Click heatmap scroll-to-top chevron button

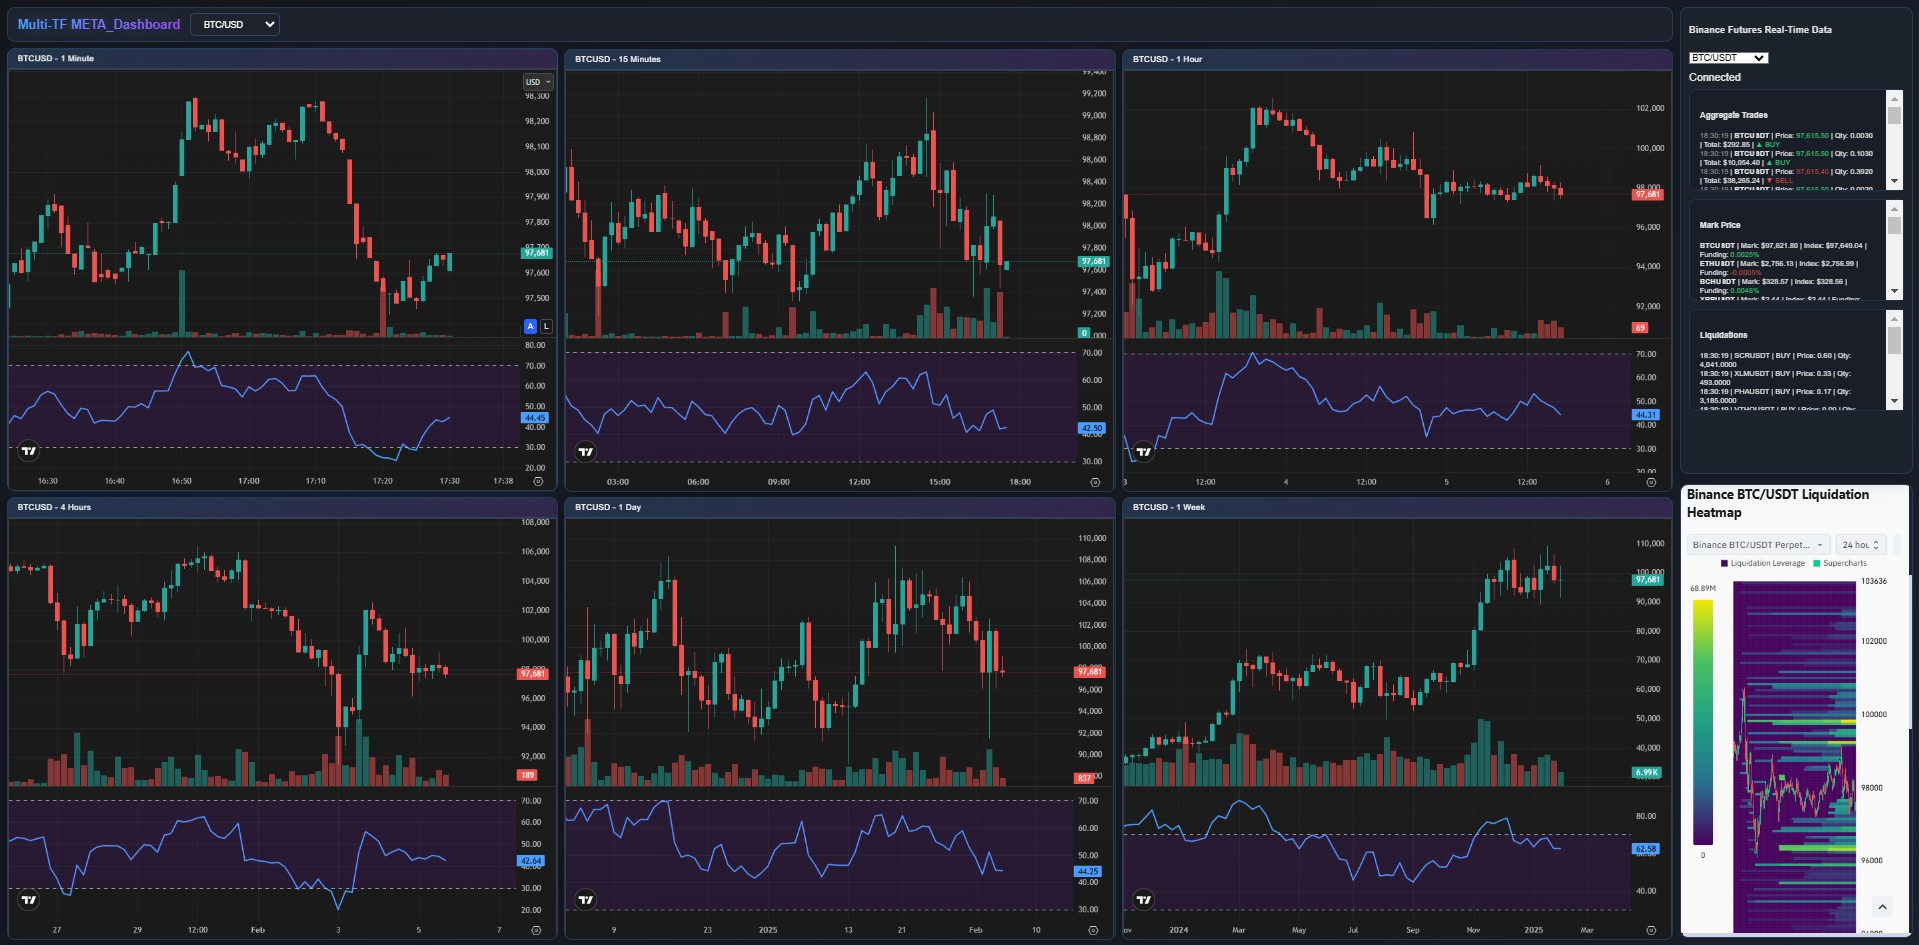click(1882, 907)
